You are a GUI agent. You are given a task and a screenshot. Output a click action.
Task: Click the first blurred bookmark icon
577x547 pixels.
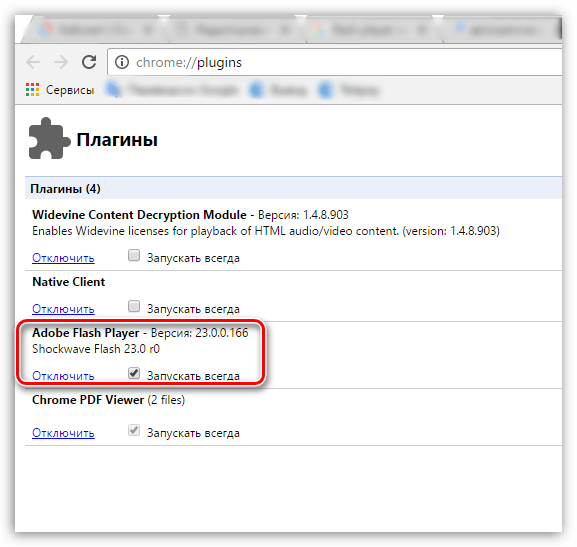pos(114,89)
